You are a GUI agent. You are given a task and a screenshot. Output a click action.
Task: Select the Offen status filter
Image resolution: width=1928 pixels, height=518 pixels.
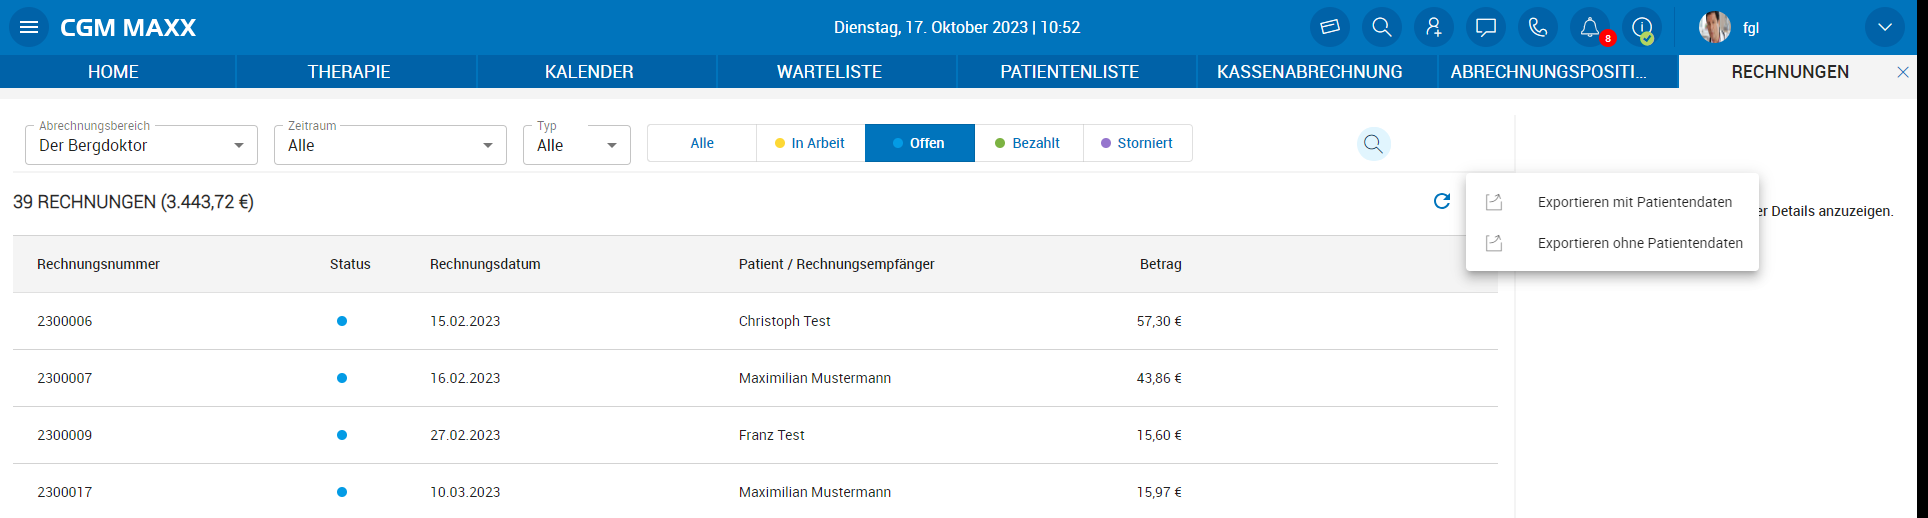coord(920,143)
